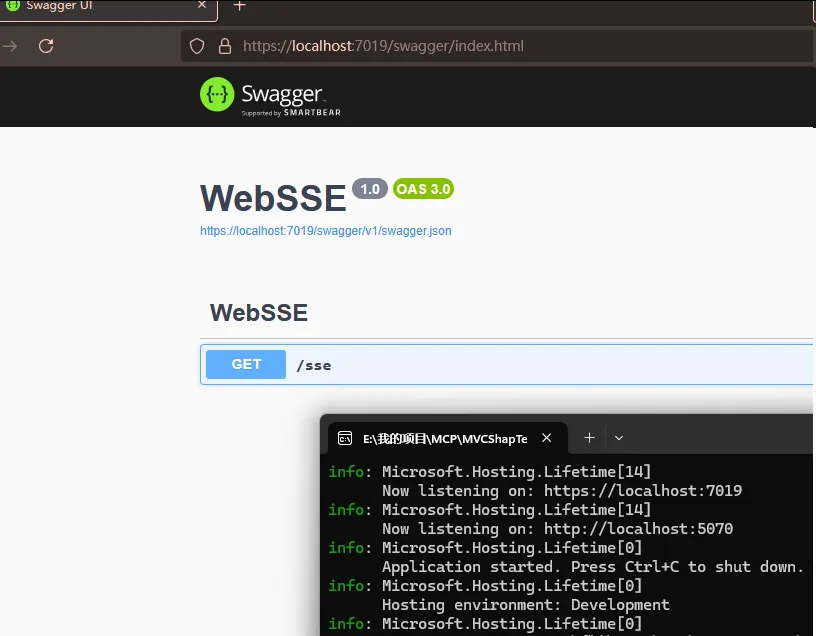
Task: Click the 1.0 version badge
Action: click(x=370, y=189)
